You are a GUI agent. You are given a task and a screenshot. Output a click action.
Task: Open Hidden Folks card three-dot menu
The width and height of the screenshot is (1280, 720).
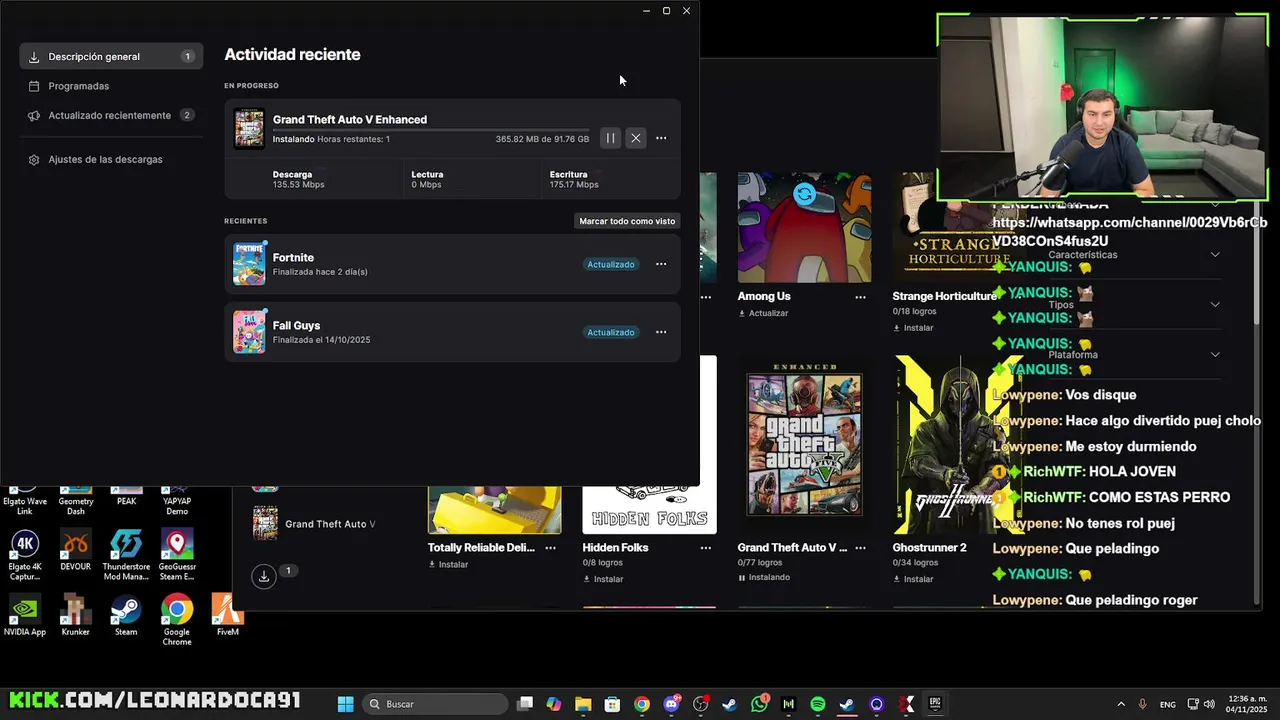[705, 548]
